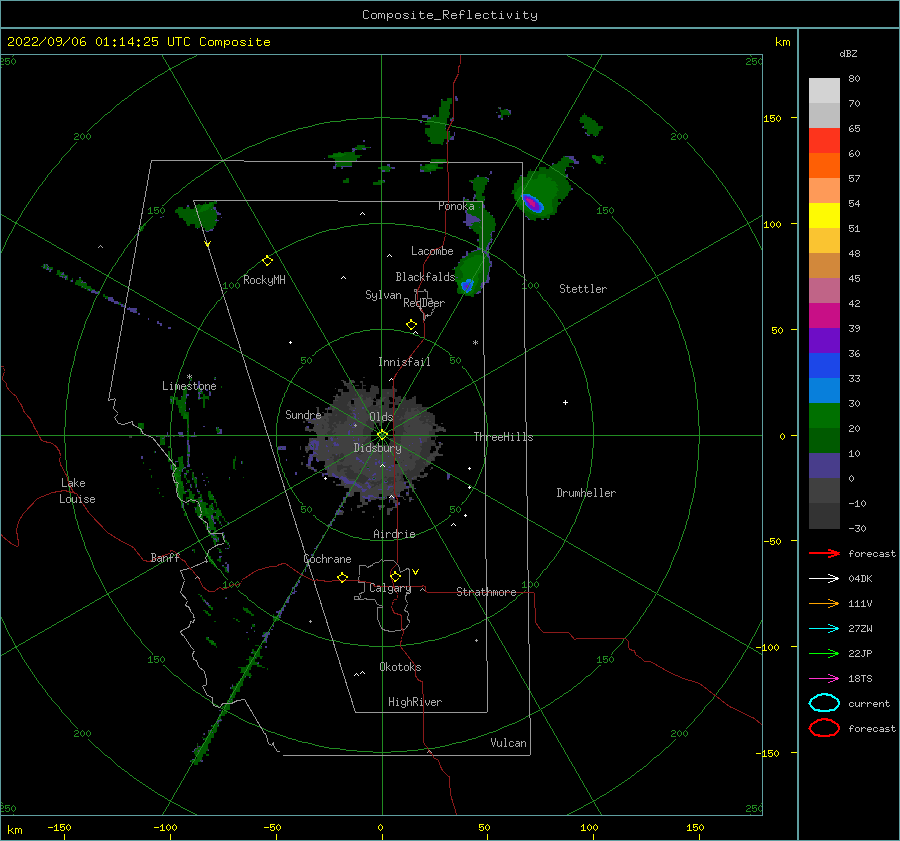Select the 54 dBZ yellow swatch
The width and height of the screenshot is (900, 841).
[x=824, y=215]
